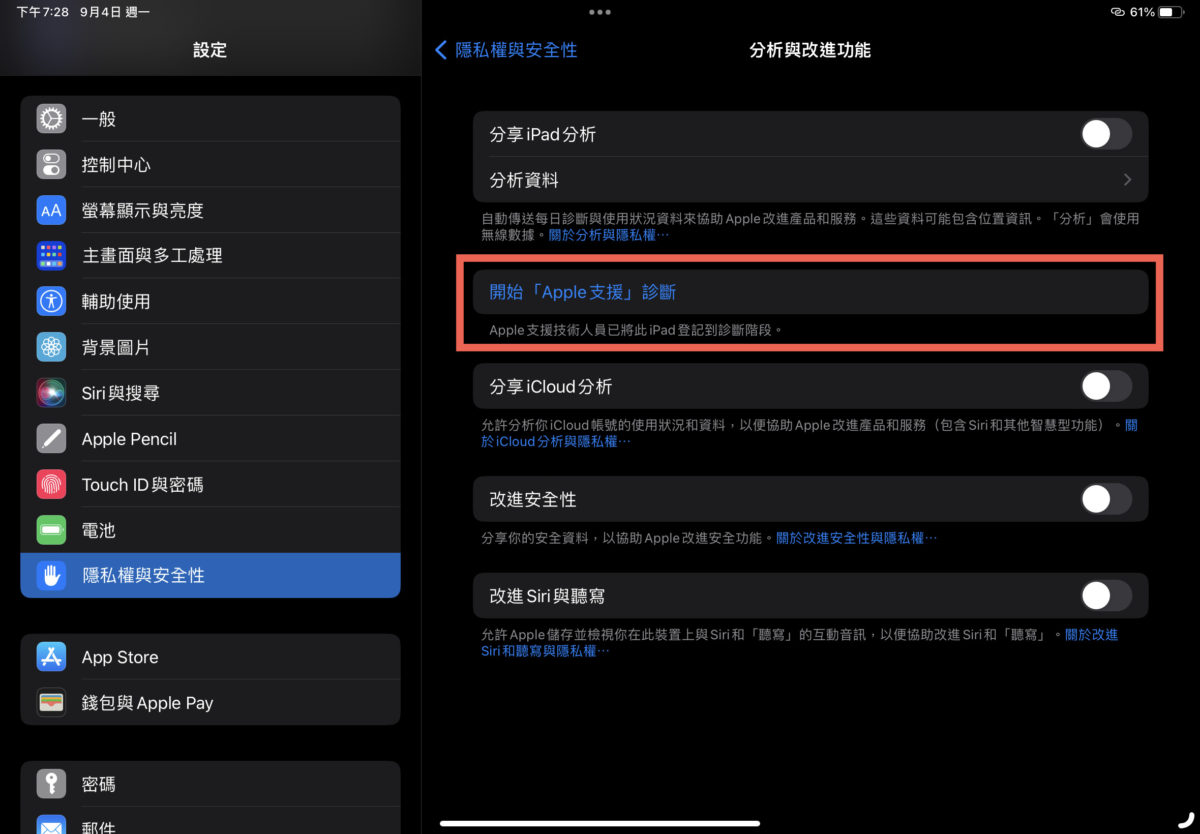Tap the Privacy (隱私權與安全性) hand icon

pos(51,576)
